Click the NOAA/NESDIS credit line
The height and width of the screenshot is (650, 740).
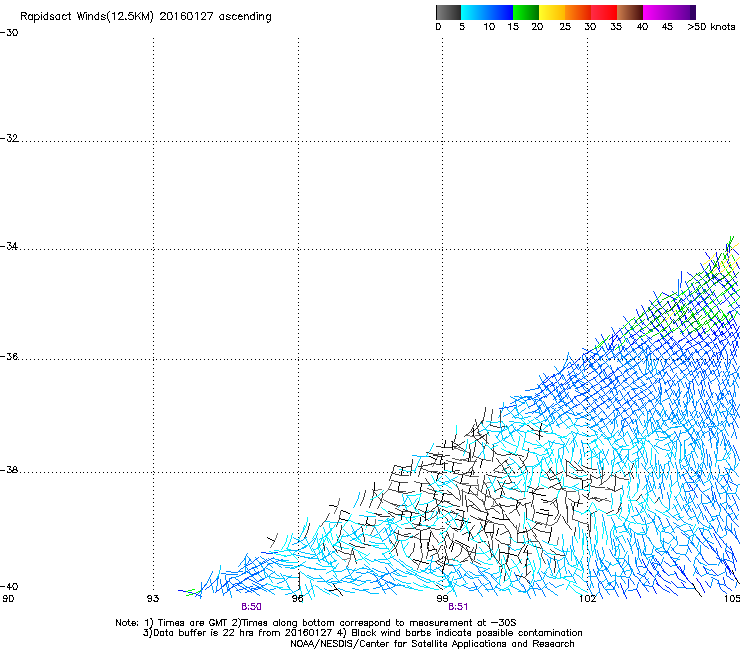(x=432, y=644)
